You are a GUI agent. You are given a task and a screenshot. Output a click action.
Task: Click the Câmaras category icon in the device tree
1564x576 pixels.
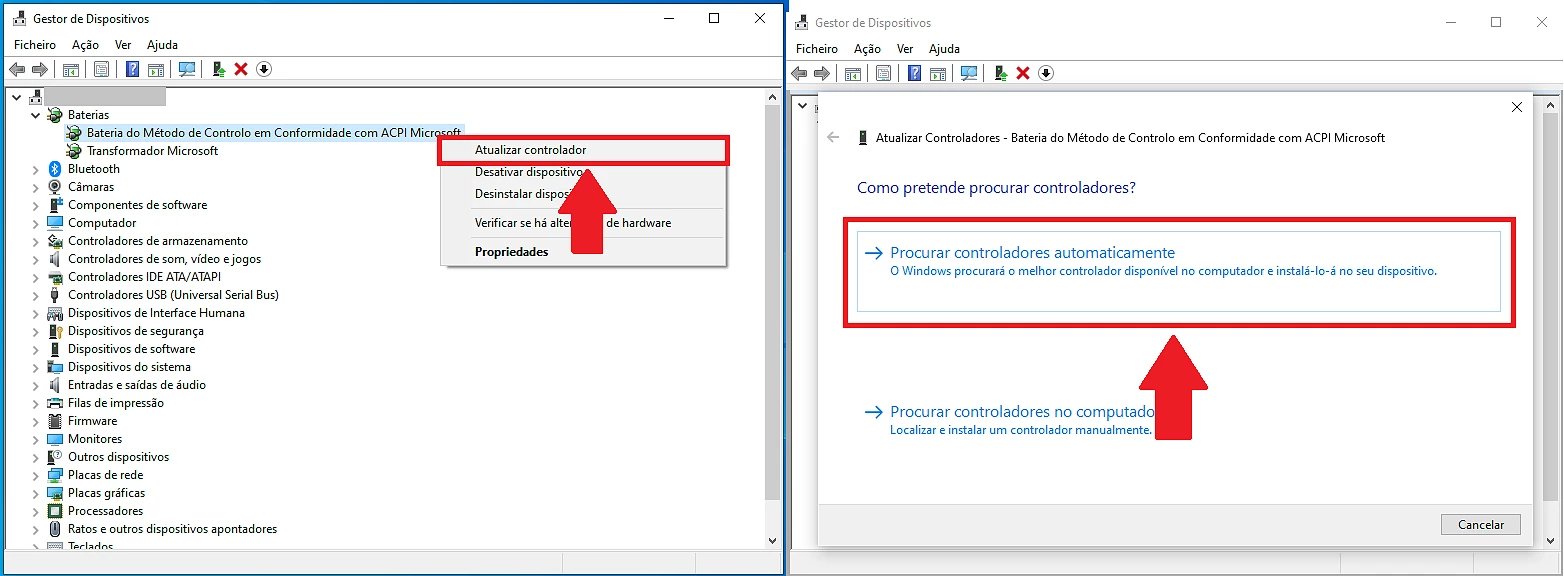coord(55,187)
